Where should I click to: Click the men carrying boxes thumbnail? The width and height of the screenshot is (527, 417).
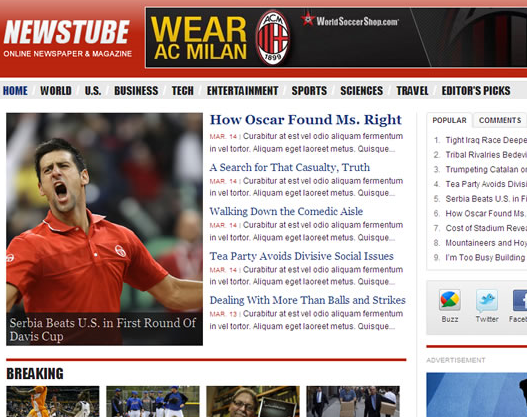(x=353, y=402)
